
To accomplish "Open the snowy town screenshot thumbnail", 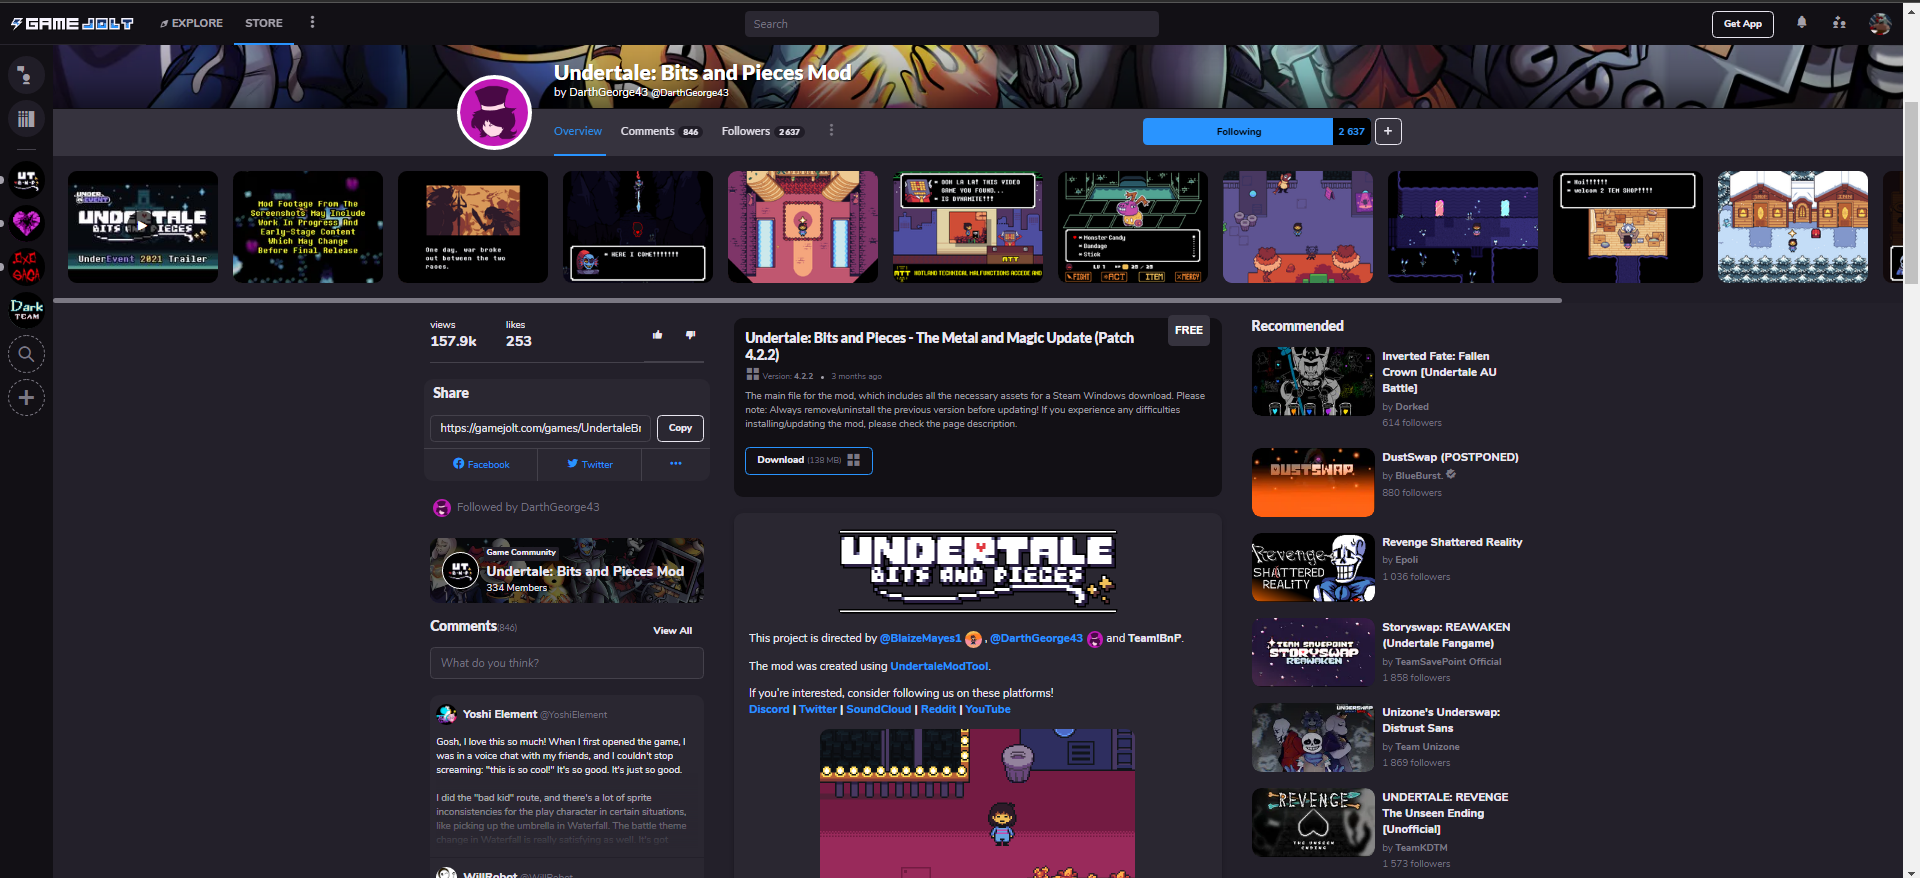I will tap(1793, 227).
